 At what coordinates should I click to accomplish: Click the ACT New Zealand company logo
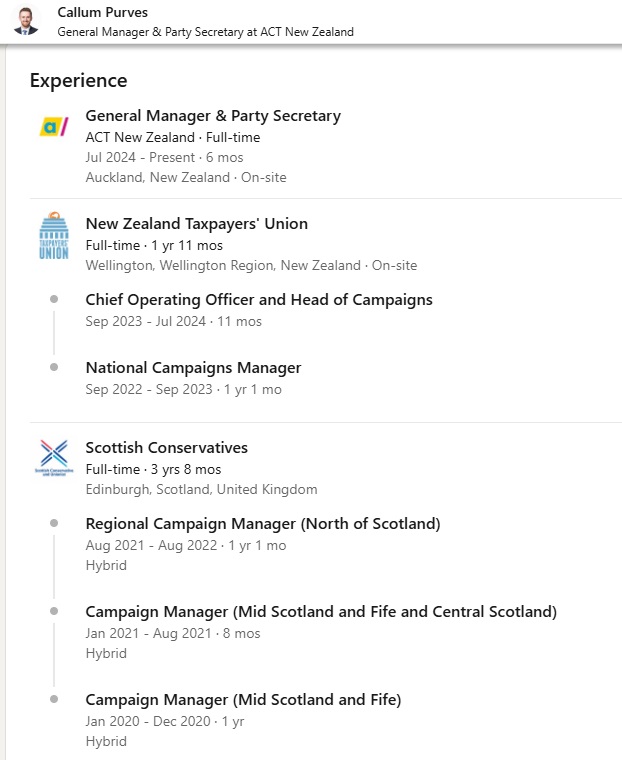pos(53,126)
